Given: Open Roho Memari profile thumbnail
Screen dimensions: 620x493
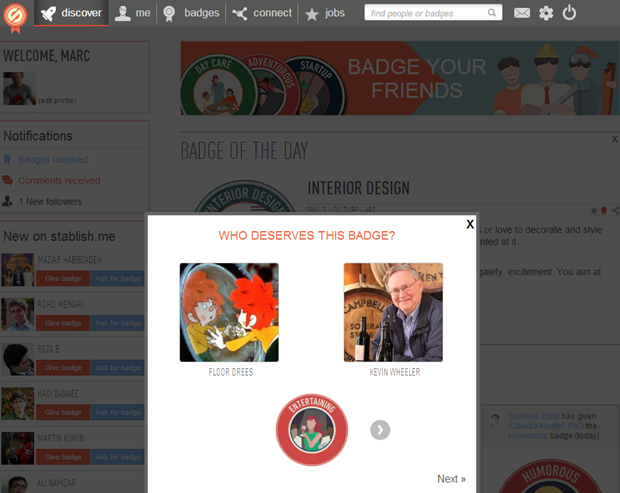Looking at the screenshot, I should 17,315.
